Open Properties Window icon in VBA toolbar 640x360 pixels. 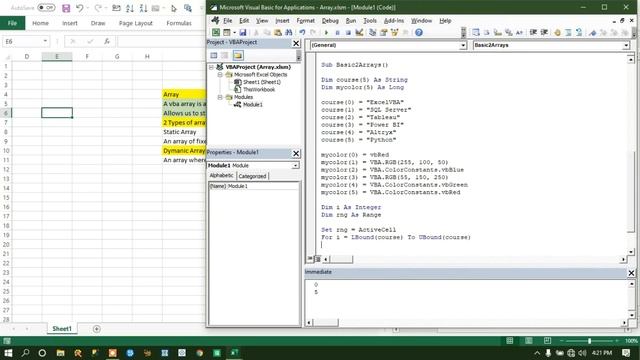(x=383, y=33)
